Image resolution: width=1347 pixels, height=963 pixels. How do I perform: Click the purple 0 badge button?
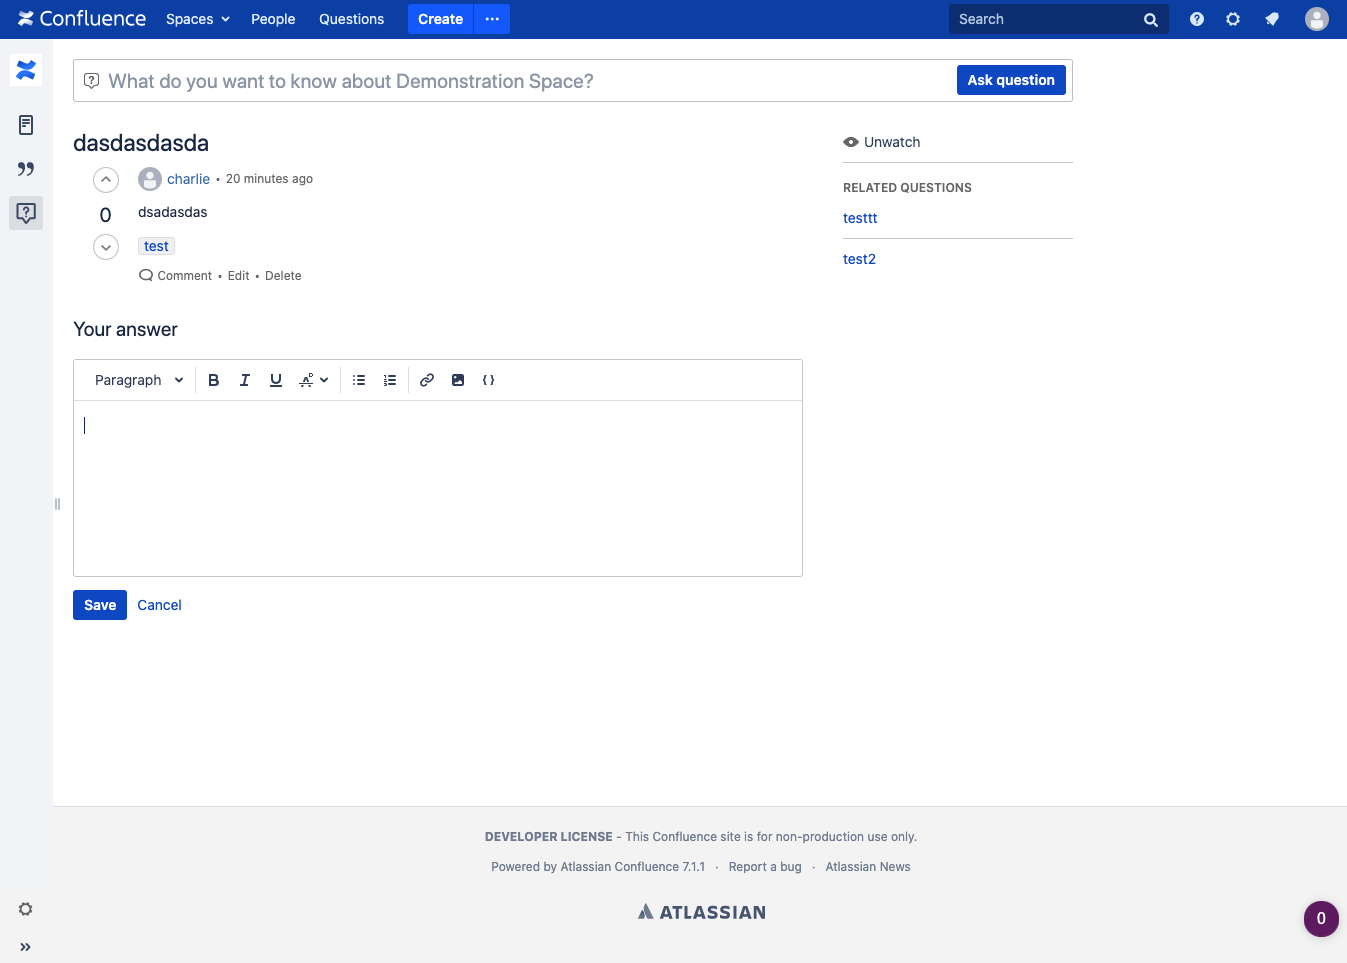1321,919
